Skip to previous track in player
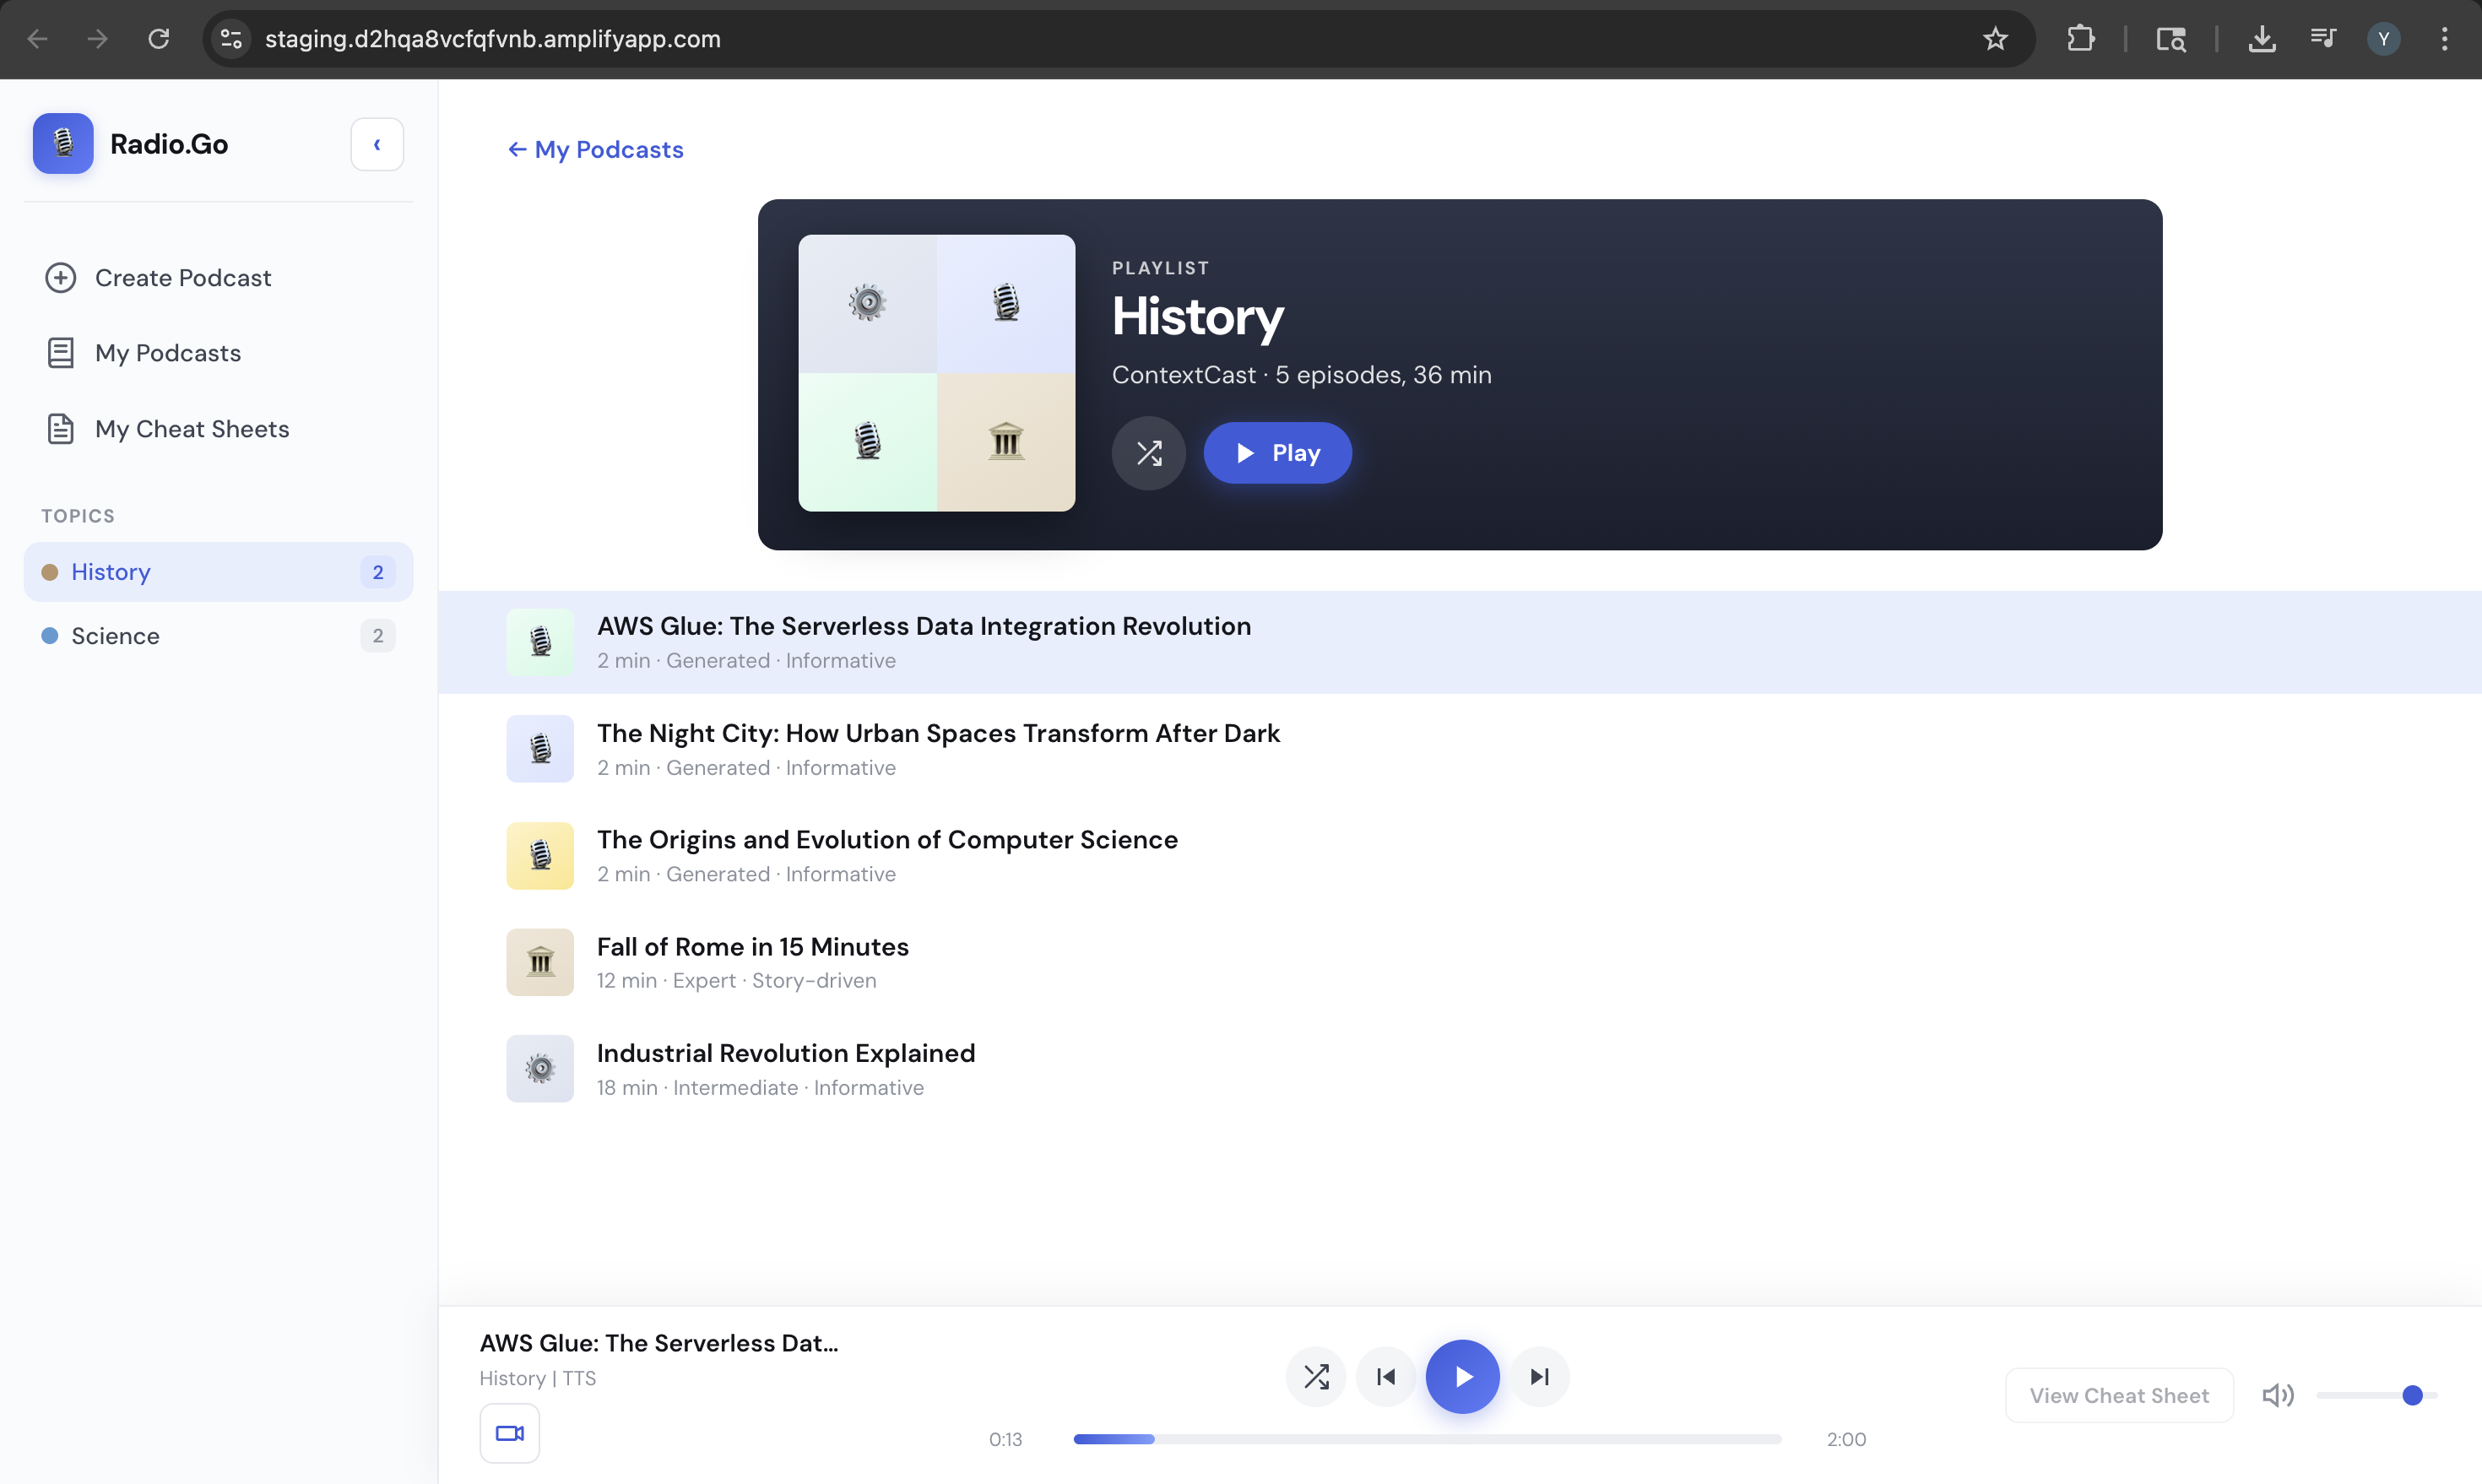Screen dimensions: 2482x1484 1386,1377
